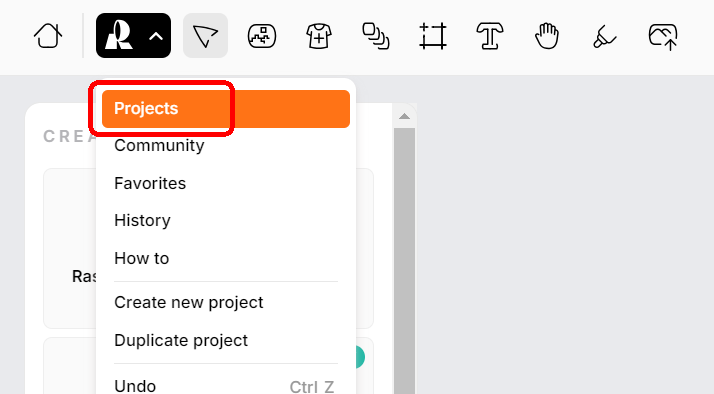
Task: Click the cloud upload image icon
Action: [x=663, y=36]
